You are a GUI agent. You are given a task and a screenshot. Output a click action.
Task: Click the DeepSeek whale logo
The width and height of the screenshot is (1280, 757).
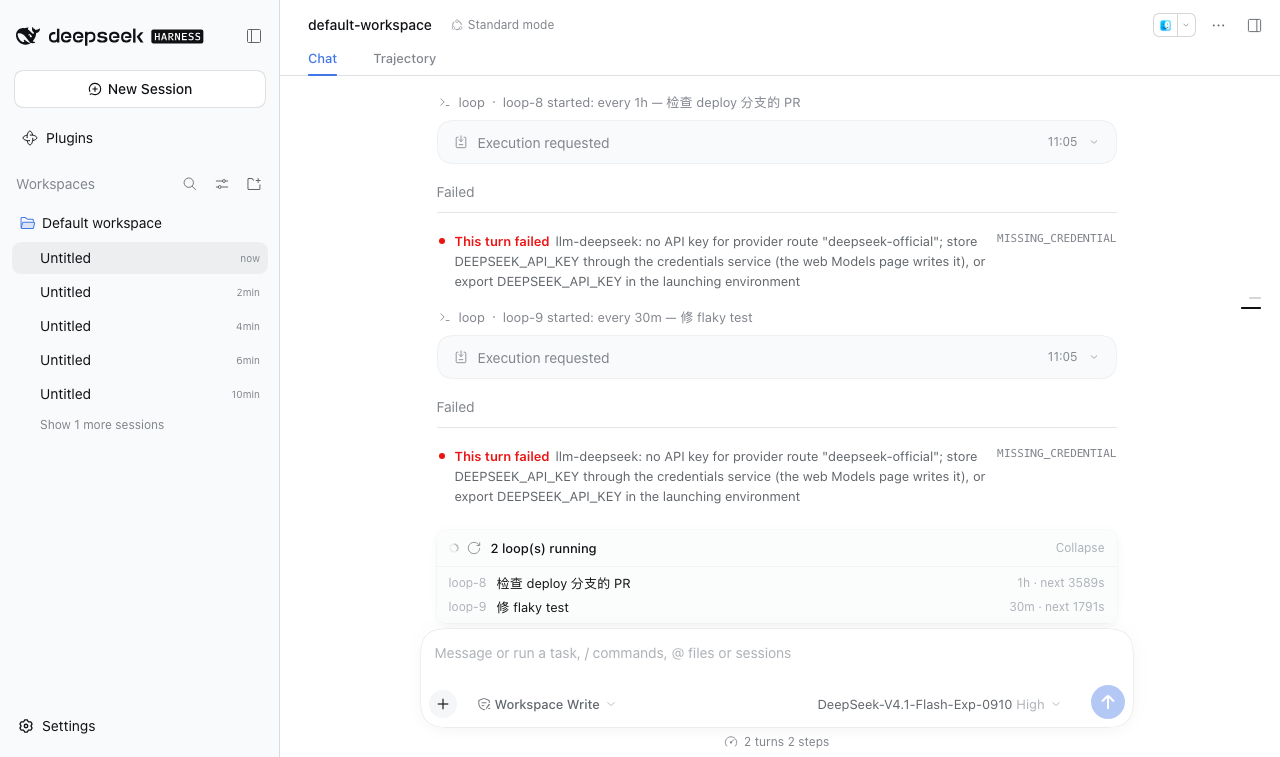coord(28,36)
